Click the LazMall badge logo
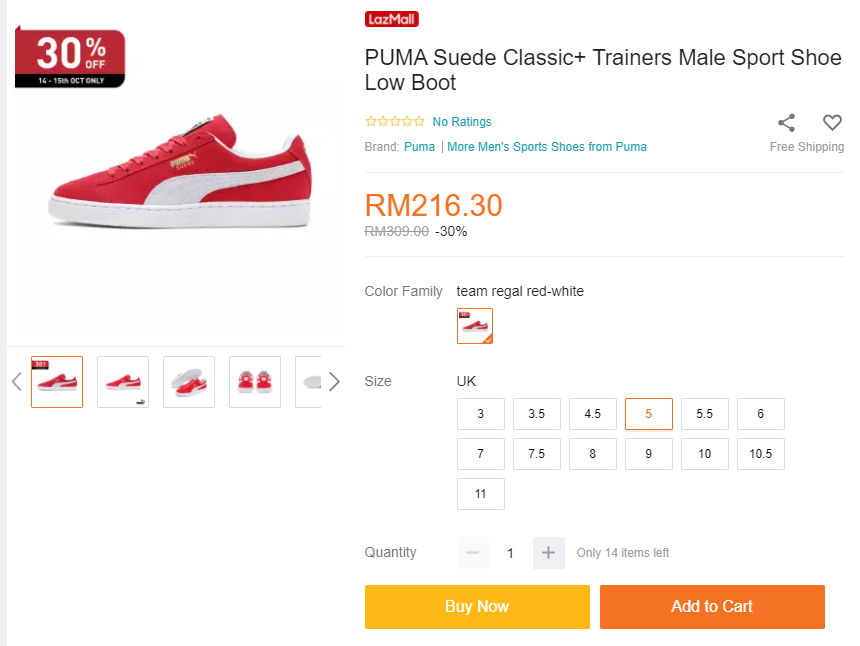 392,19
